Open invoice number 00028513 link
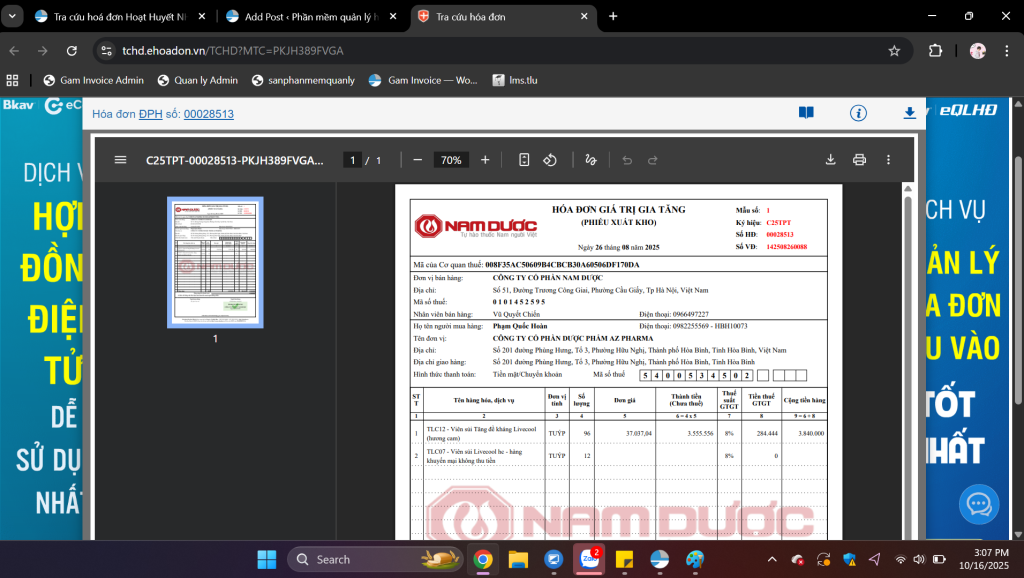 tap(208, 114)
